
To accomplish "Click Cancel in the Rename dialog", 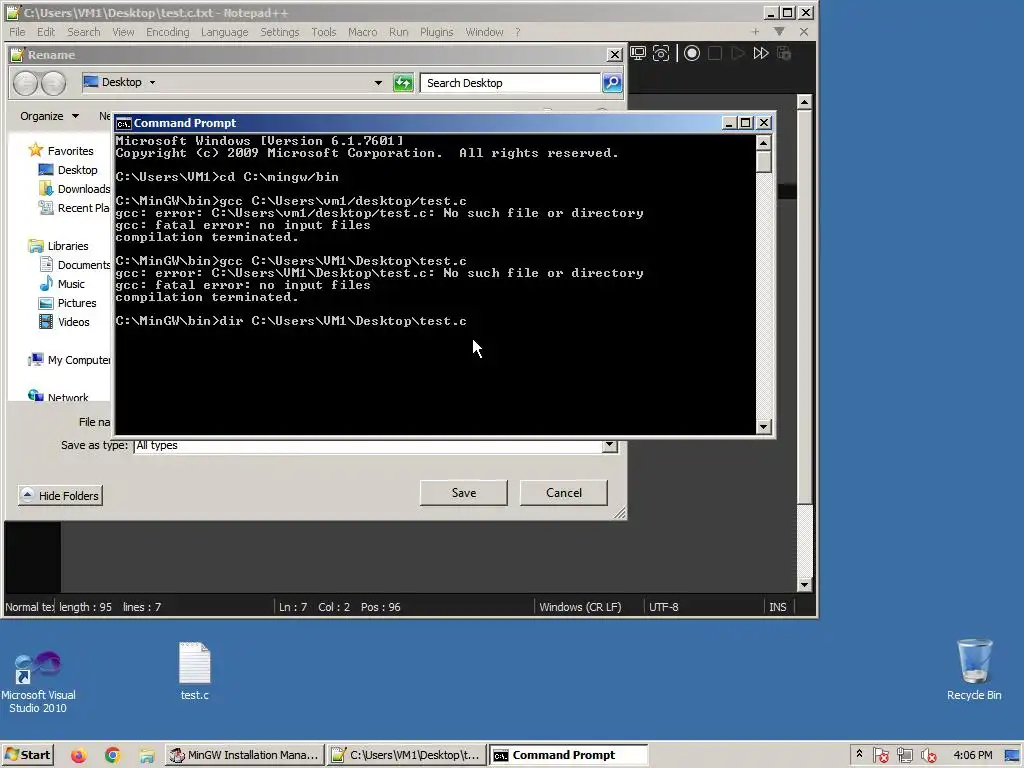I will pyautogui.click(x=564, y=493).
